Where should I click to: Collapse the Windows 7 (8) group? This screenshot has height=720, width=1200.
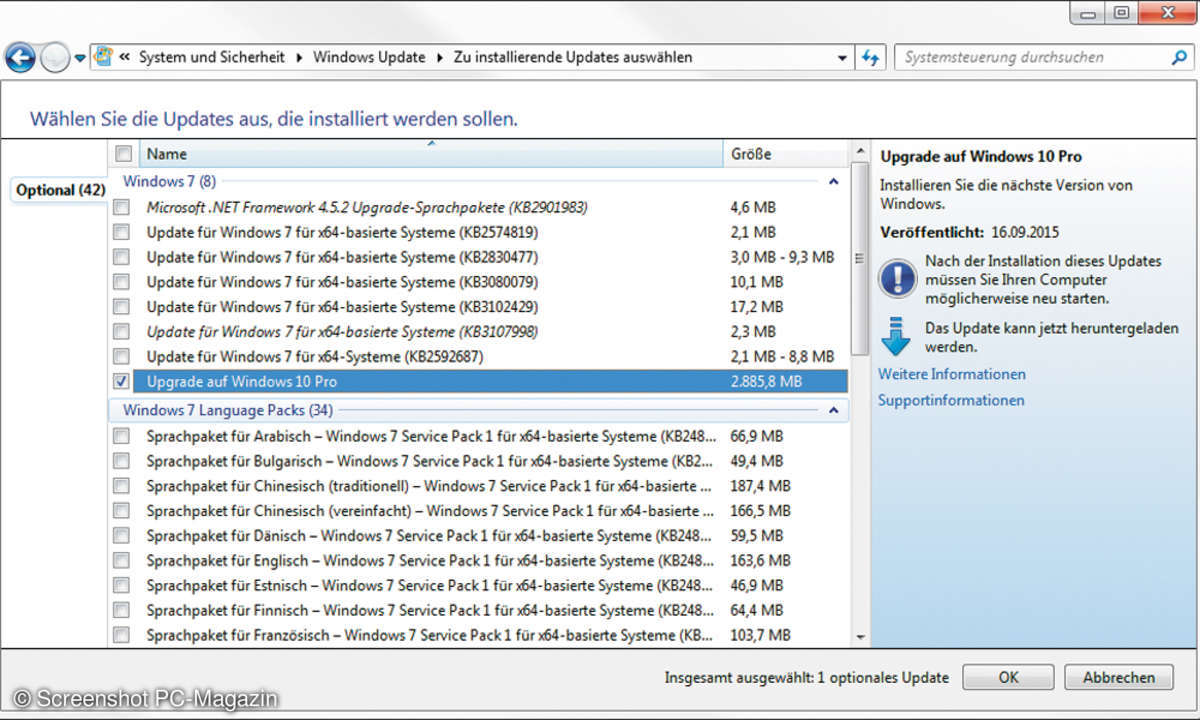click(833, 182)
